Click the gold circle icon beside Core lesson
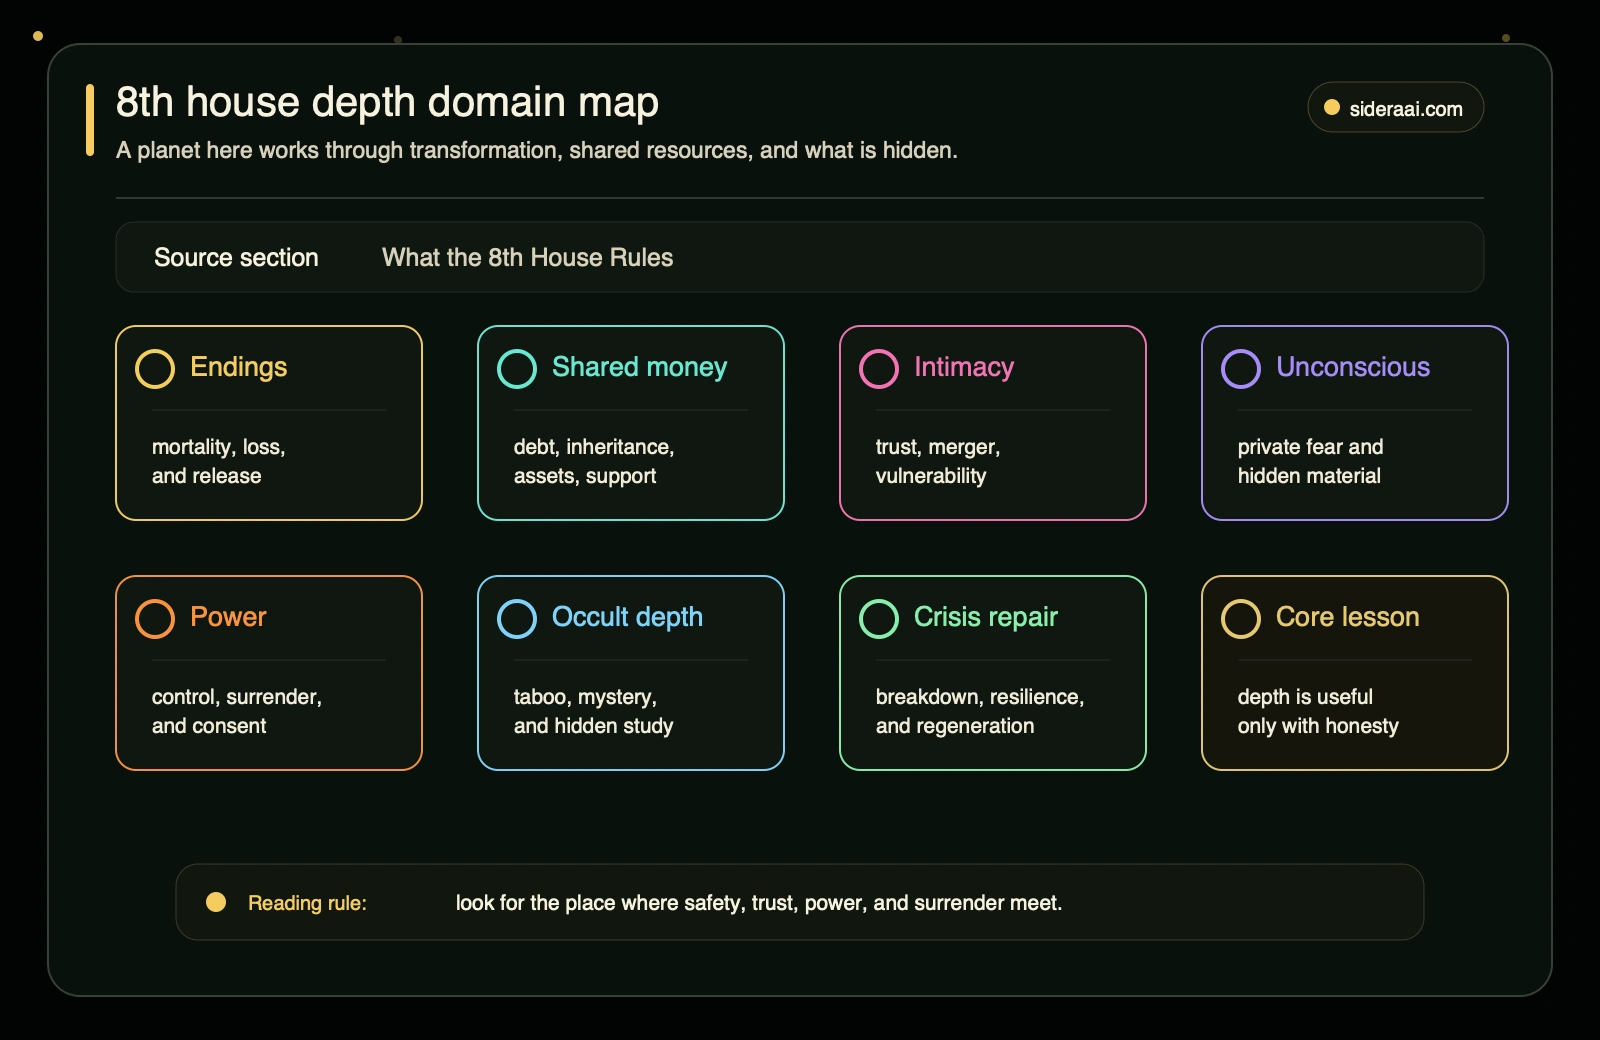1600x1040 pixels. pyautogui.click(x=1241, y=619)
